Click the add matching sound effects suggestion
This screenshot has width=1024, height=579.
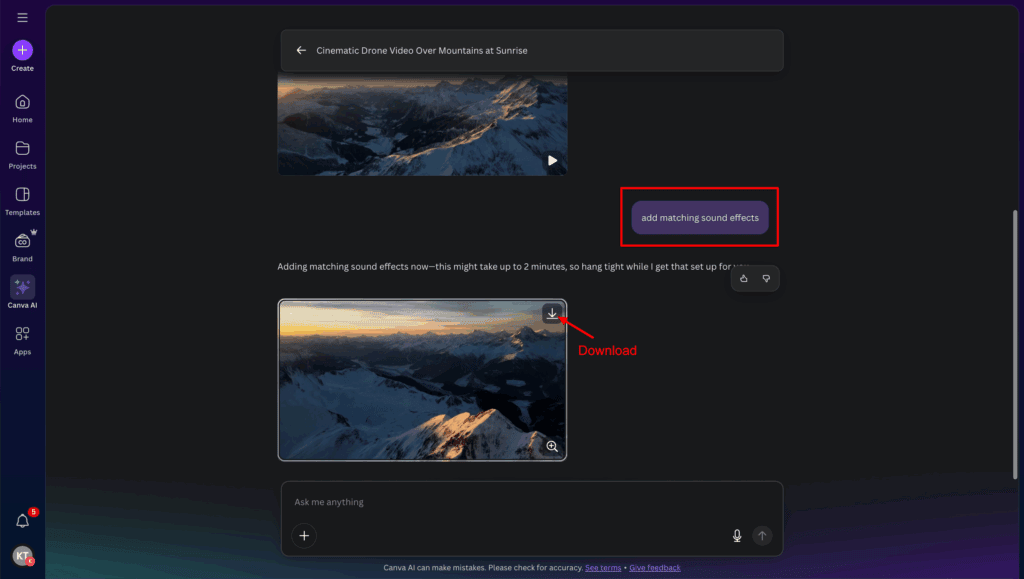coord(699,217)
